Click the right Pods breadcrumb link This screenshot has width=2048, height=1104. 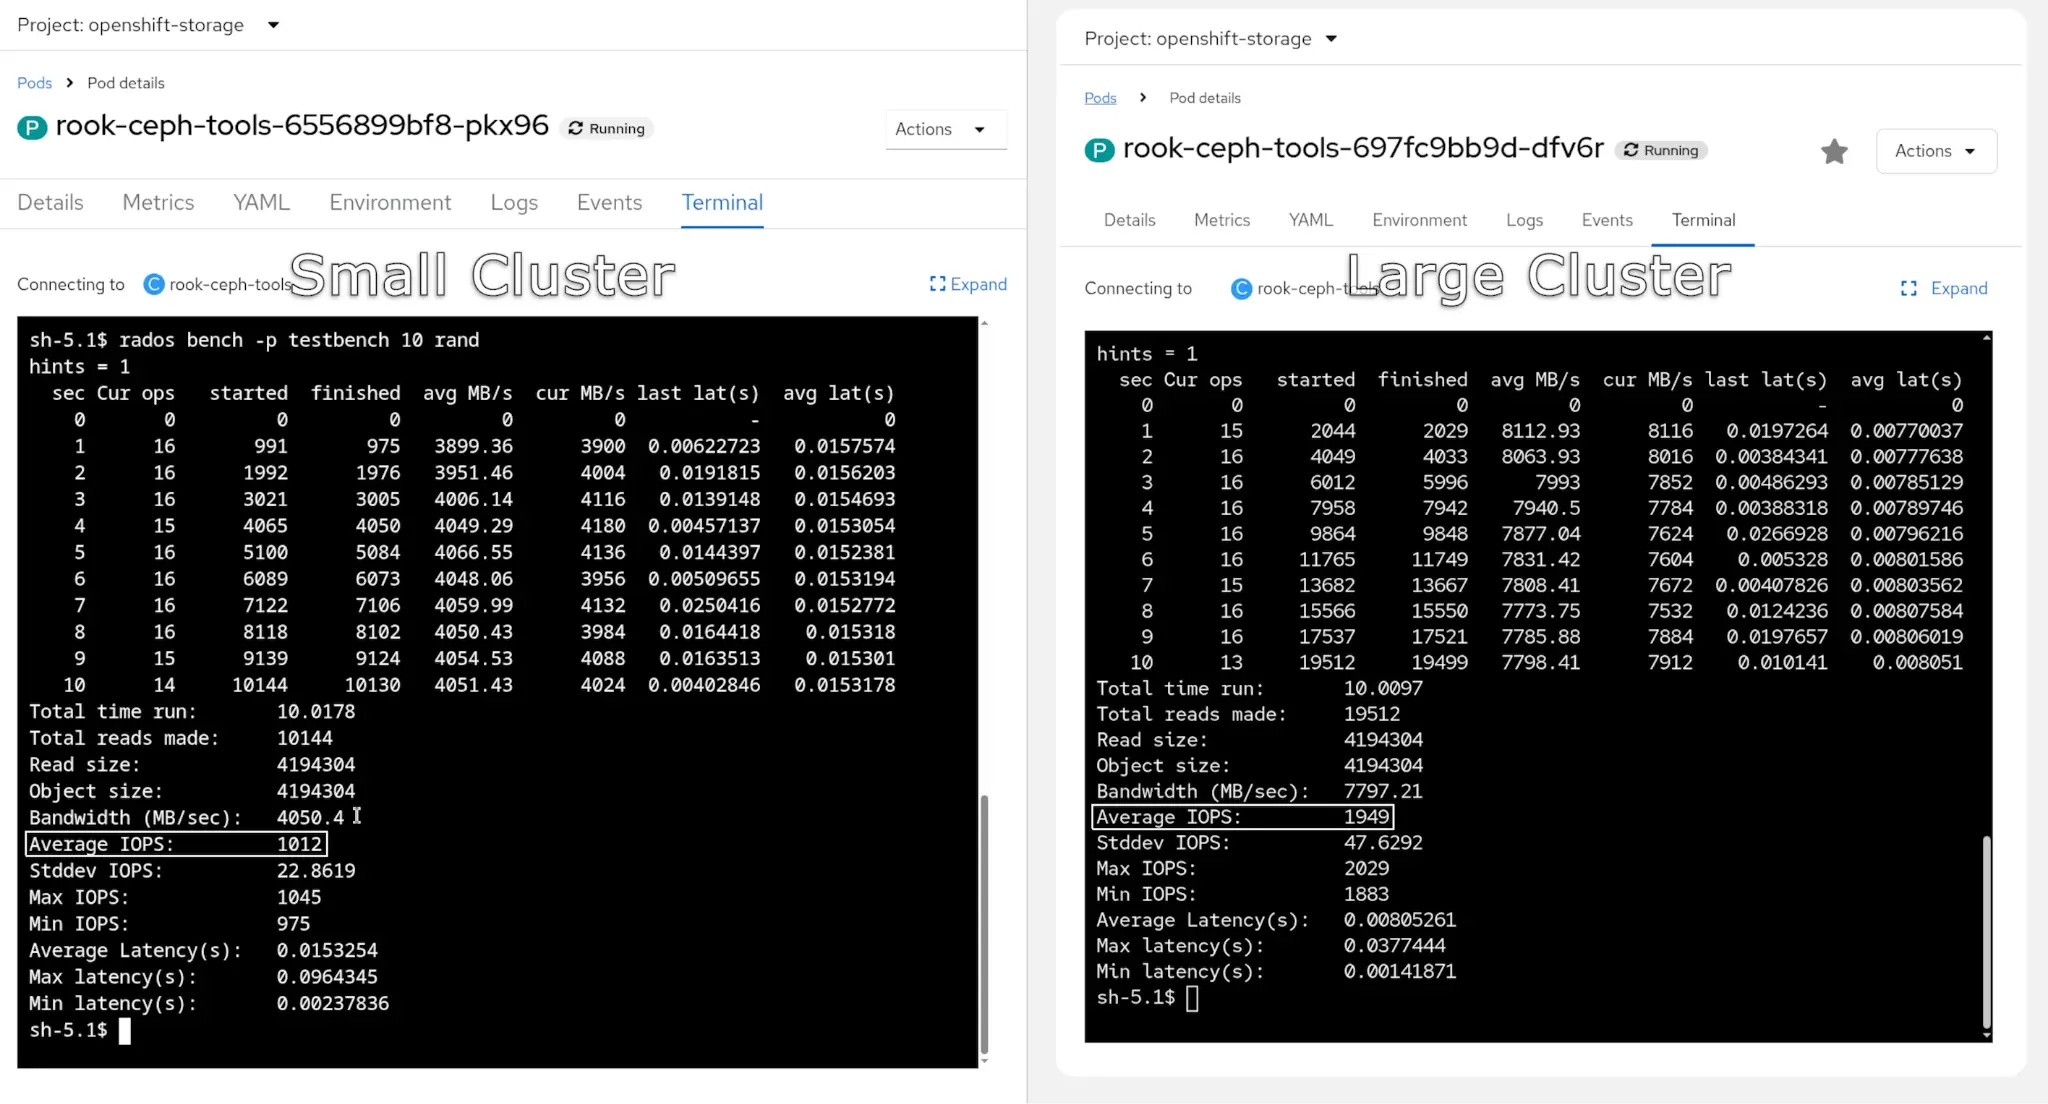[x=1100, y=98]
